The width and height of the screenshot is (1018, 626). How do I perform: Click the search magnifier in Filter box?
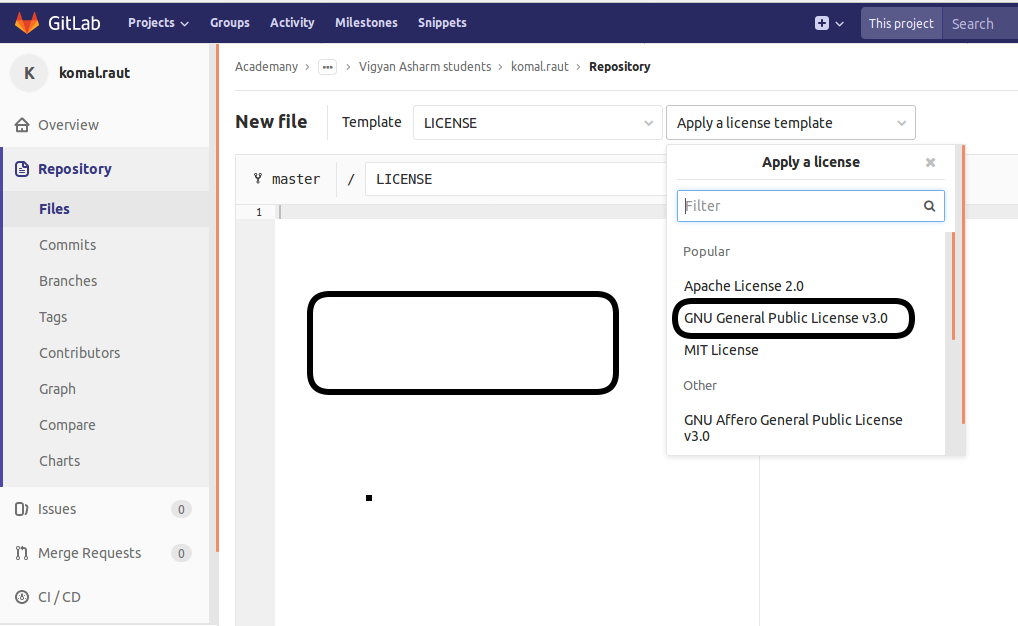(929, 206)
